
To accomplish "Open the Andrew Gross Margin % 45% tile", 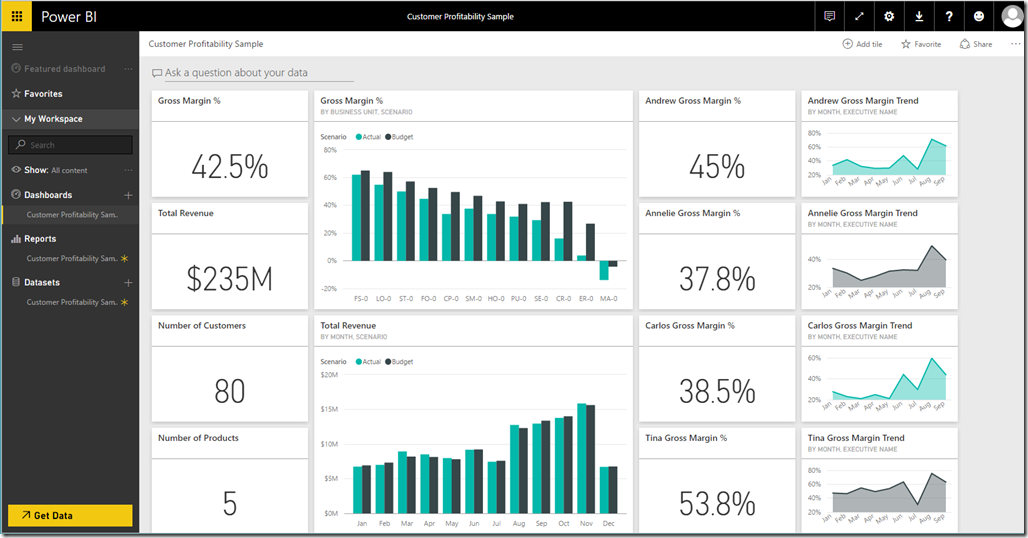I will coord(717,144).
